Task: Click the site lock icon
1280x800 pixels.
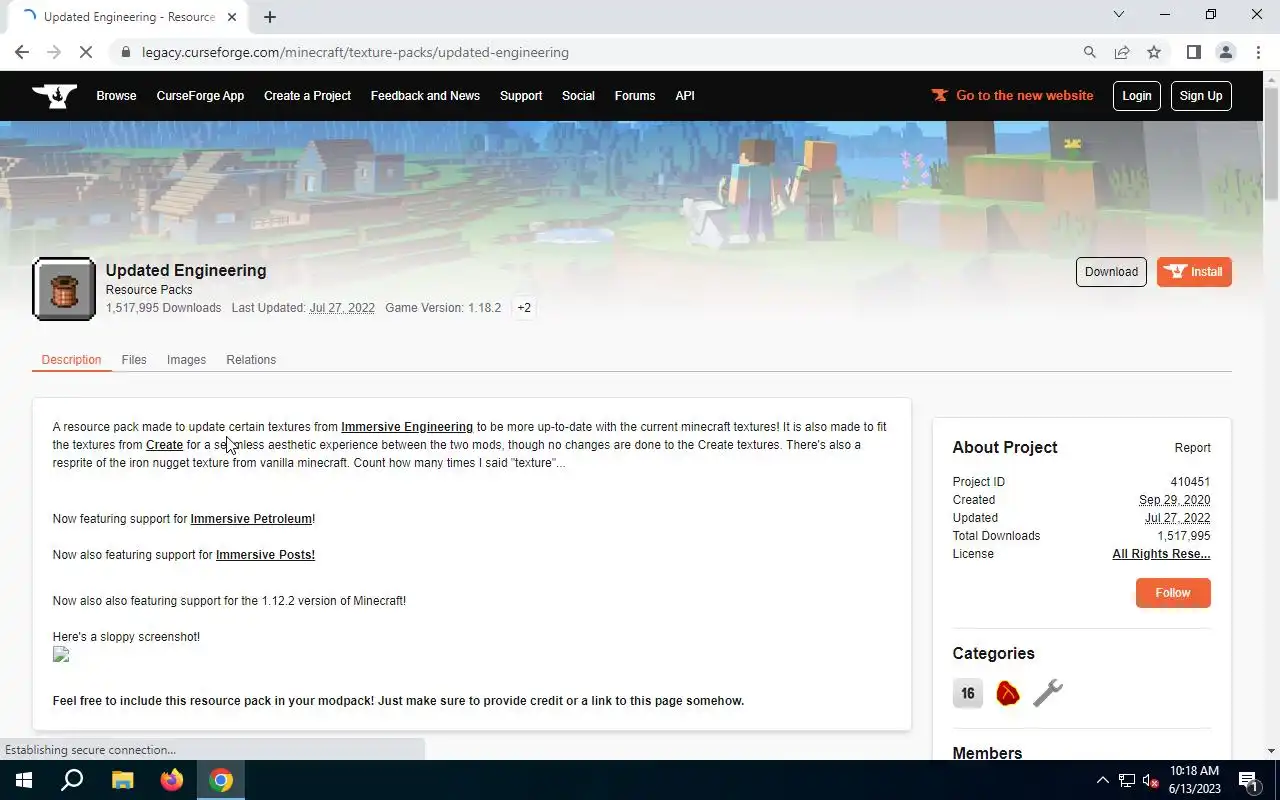Action: click(x=125, y=52)
